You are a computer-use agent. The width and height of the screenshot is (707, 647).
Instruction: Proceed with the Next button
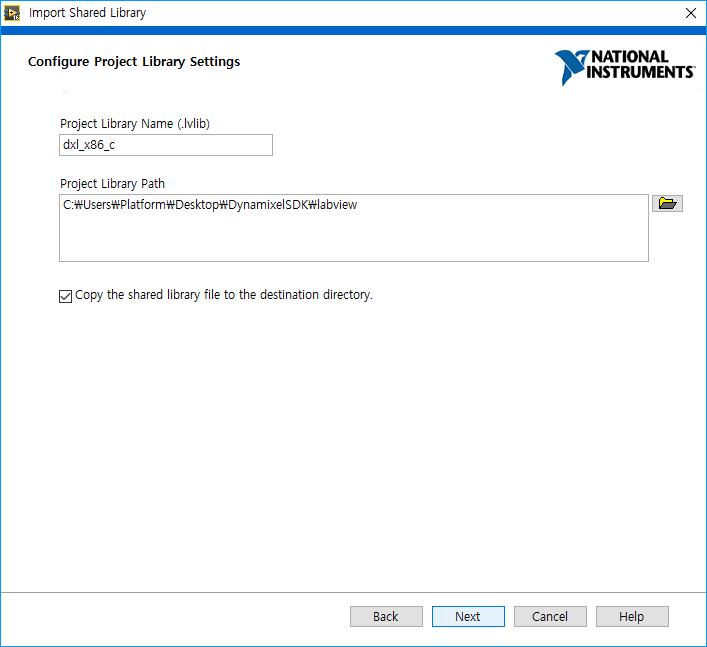[x=468, y=616]
